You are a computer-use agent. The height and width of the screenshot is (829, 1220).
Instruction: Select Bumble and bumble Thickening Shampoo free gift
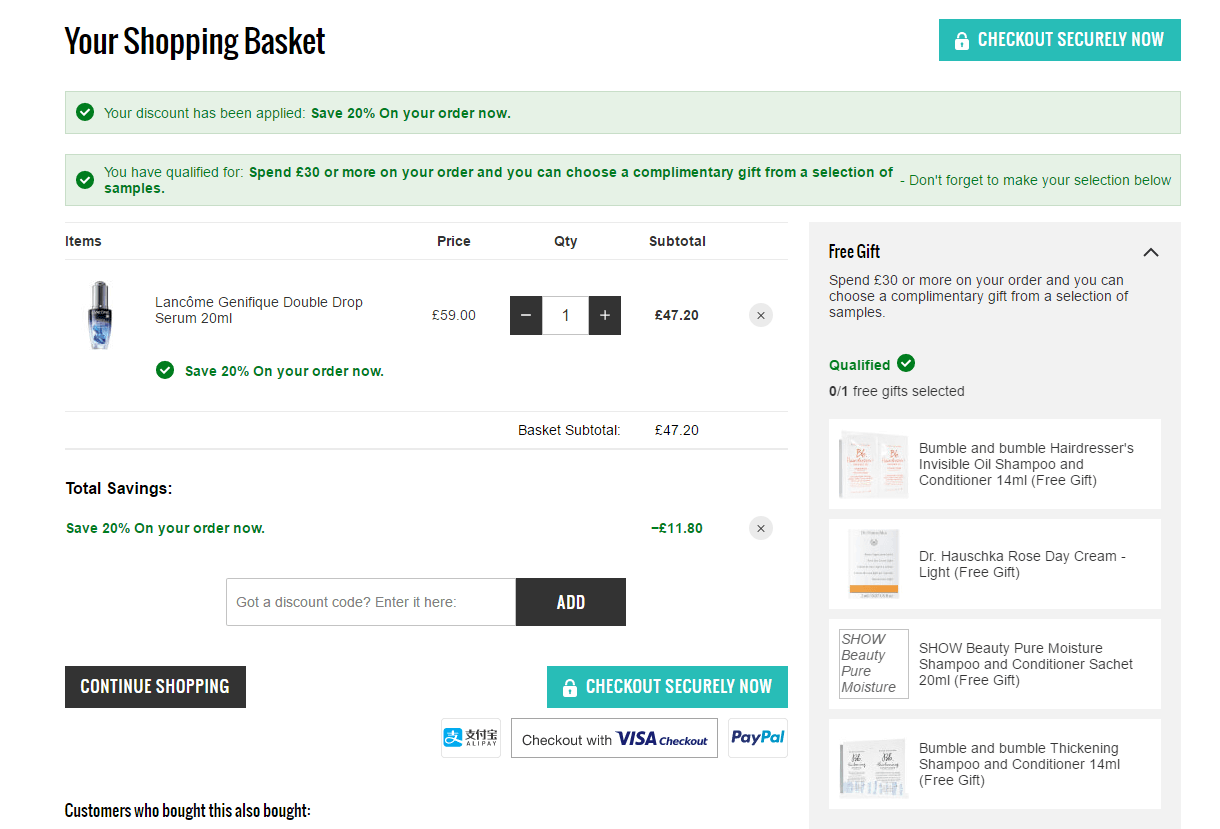click(995, 764)
